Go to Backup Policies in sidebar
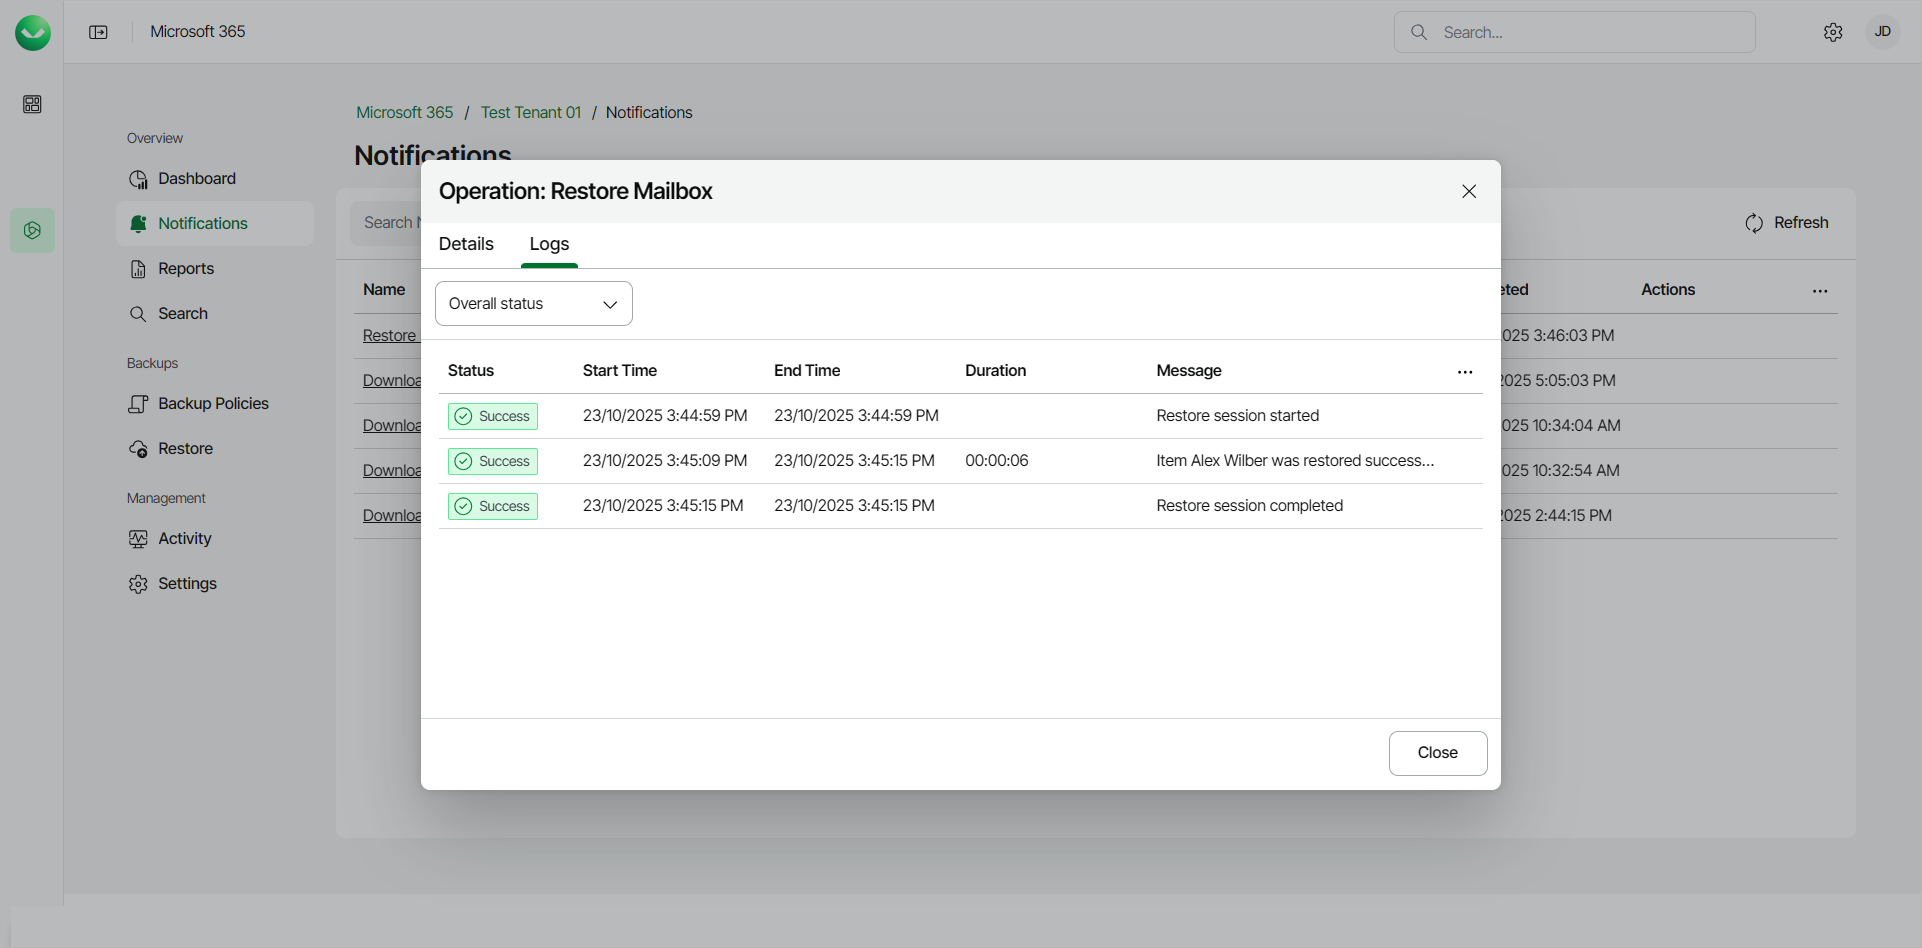The height and width of the screenshot is (948, 1922). 213,404
